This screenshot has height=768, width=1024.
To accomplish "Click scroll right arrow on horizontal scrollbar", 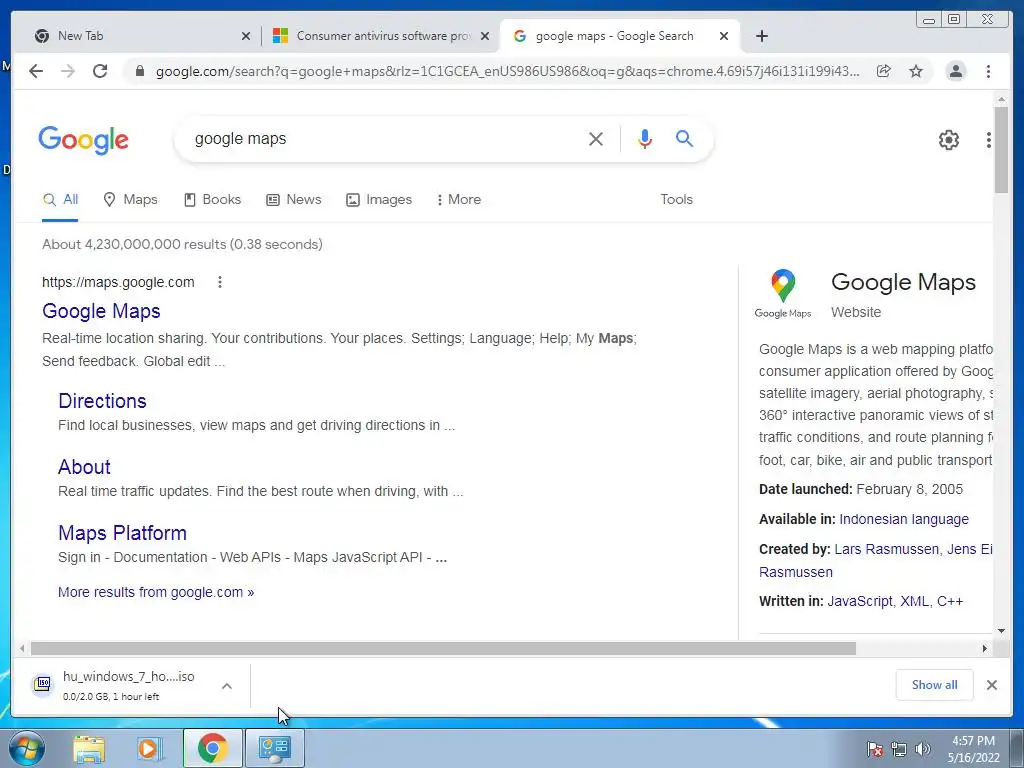I will (x=984, y=648).
